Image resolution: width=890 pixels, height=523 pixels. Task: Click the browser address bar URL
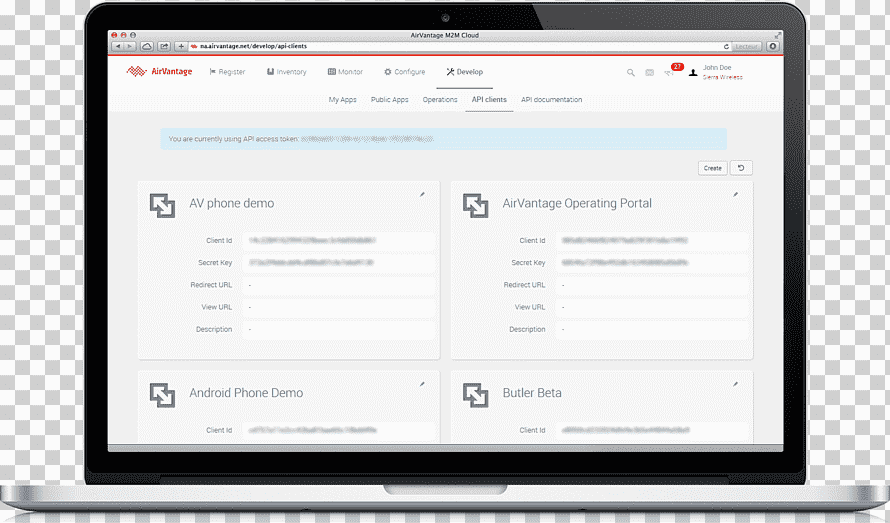pos(253,46)
